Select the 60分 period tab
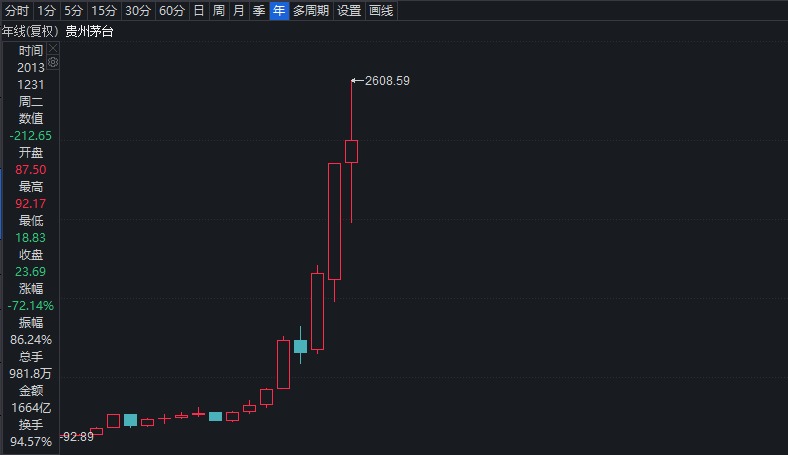The height and width of the screenshot is (455, 788). click(x=172, y=11)
